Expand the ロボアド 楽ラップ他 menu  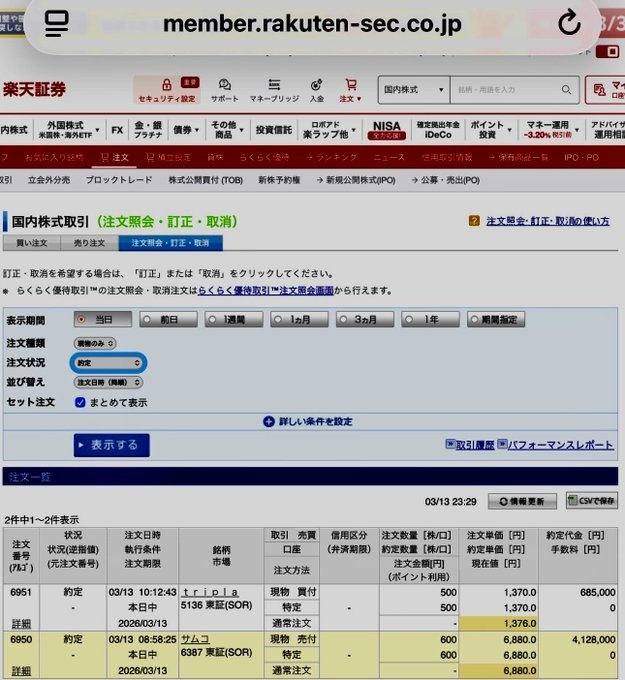[x=329, y=130]
